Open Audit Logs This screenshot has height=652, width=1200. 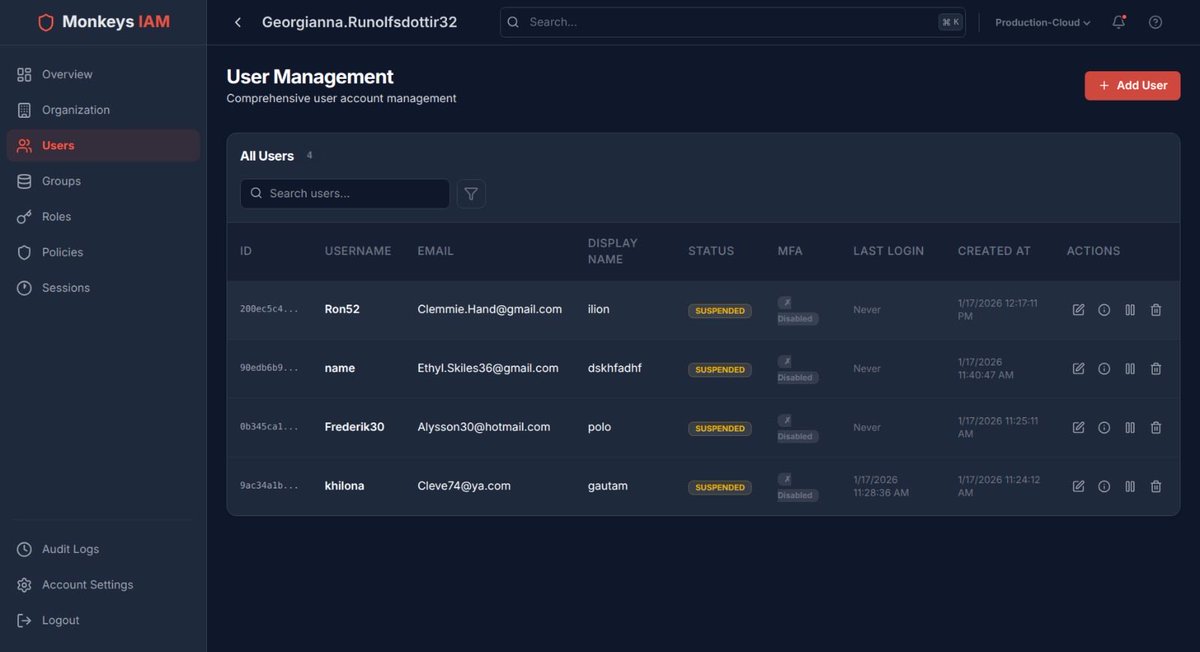point(103,549)
